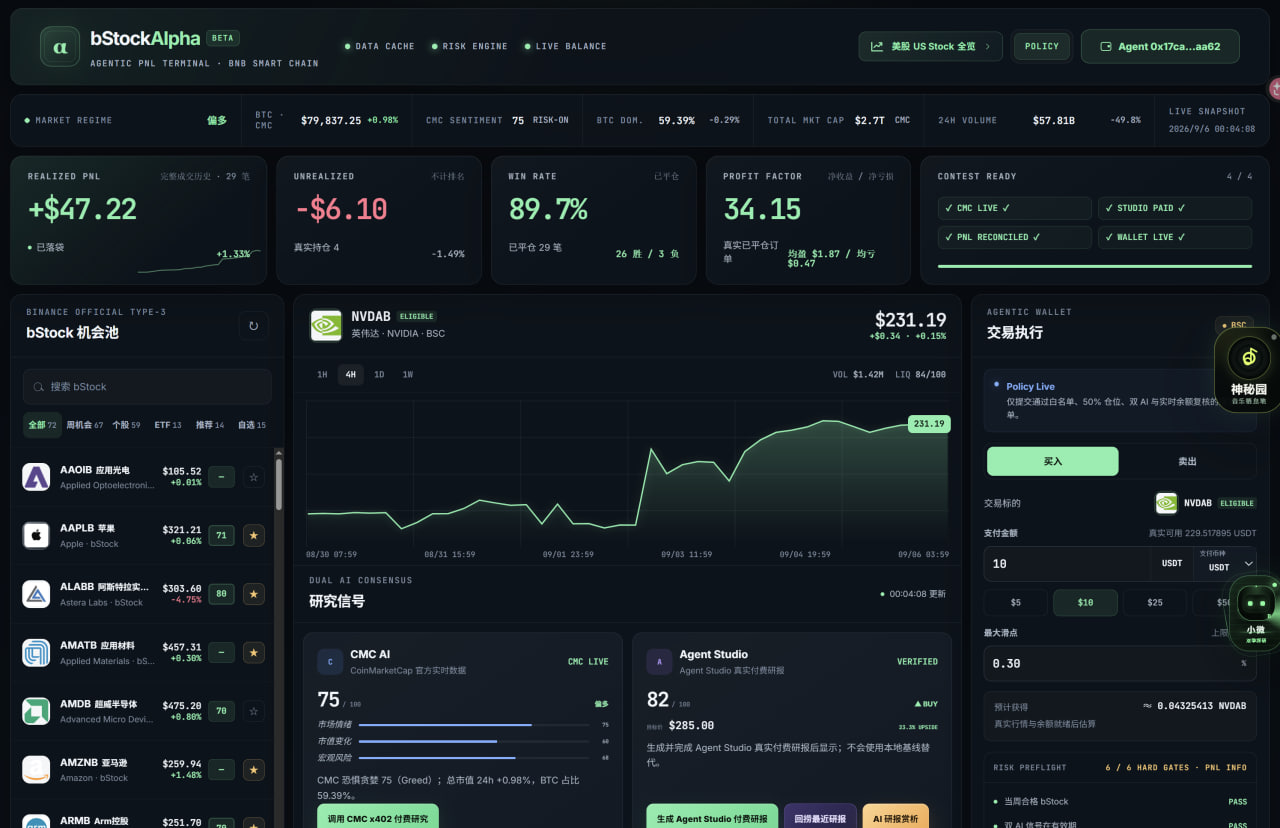Screen dimensions: 1280x828
Task: Click the 调用 CMC x402 付费研究 button
Action: tap(378, 818)
